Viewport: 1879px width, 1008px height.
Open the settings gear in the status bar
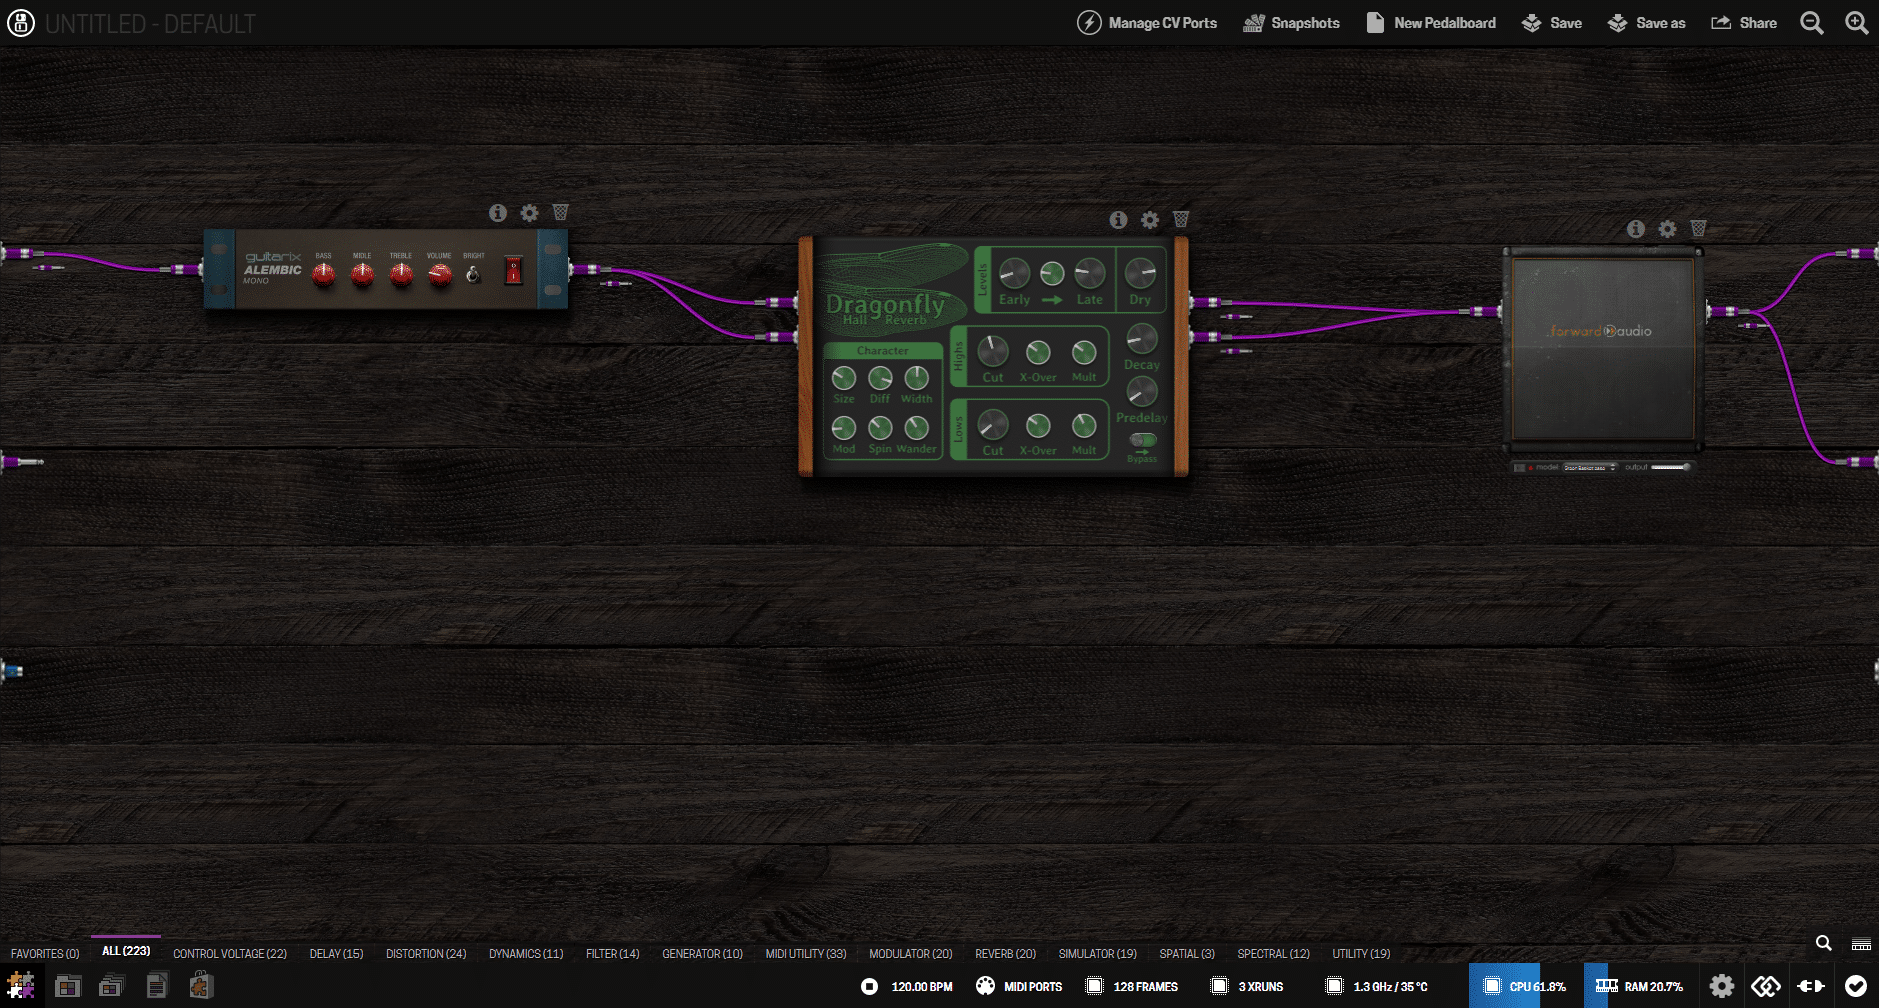[1722, 985]
